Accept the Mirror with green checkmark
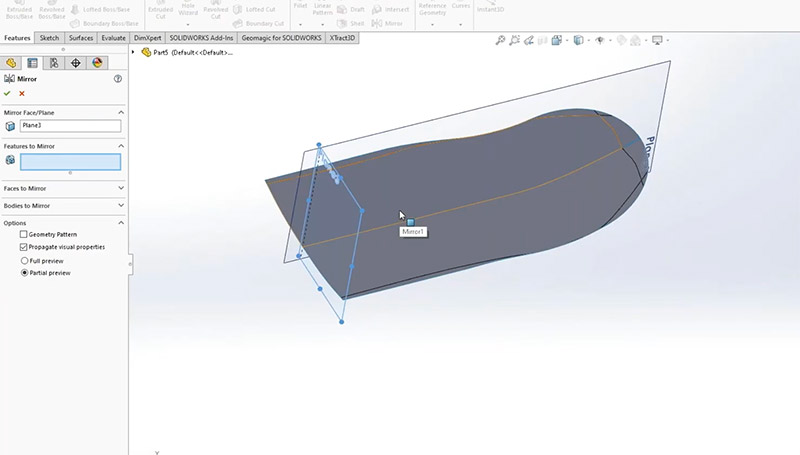The height and width of the screenshot is (455, 800). pos(8,93)
